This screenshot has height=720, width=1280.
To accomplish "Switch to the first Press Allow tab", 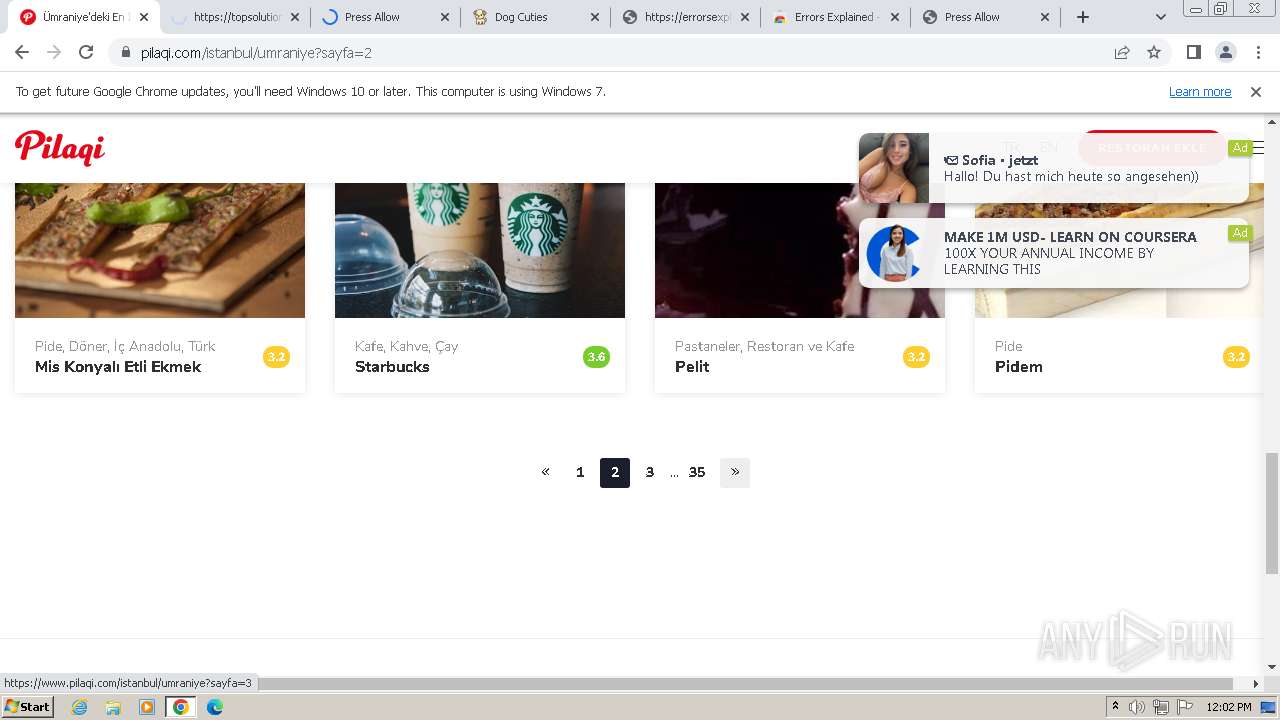I will 385,17.
